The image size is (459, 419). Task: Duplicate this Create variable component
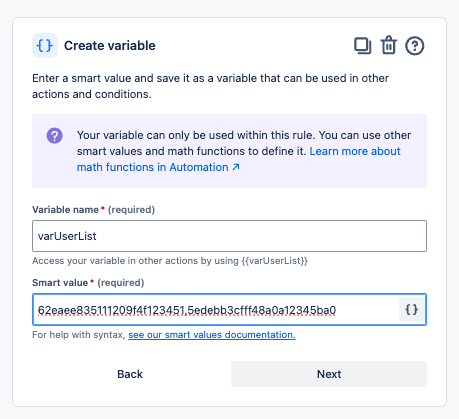pos(362,46)
